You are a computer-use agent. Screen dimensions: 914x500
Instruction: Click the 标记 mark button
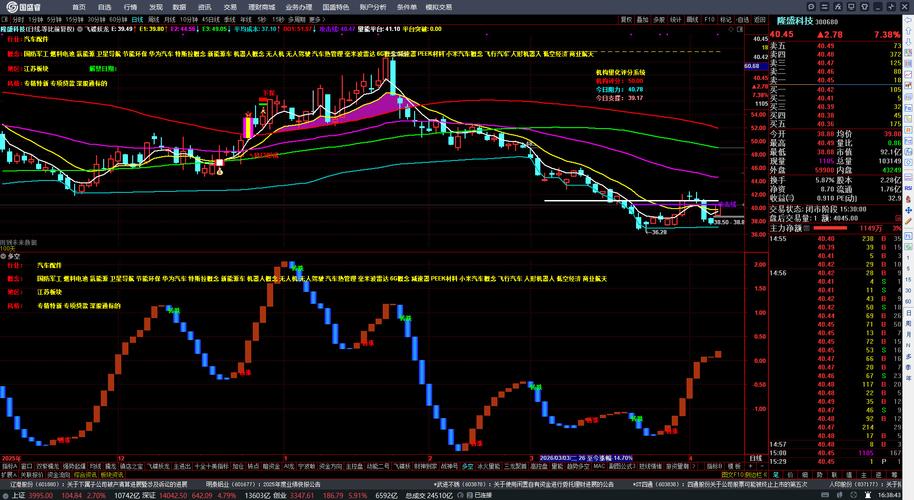coord(726,19)
